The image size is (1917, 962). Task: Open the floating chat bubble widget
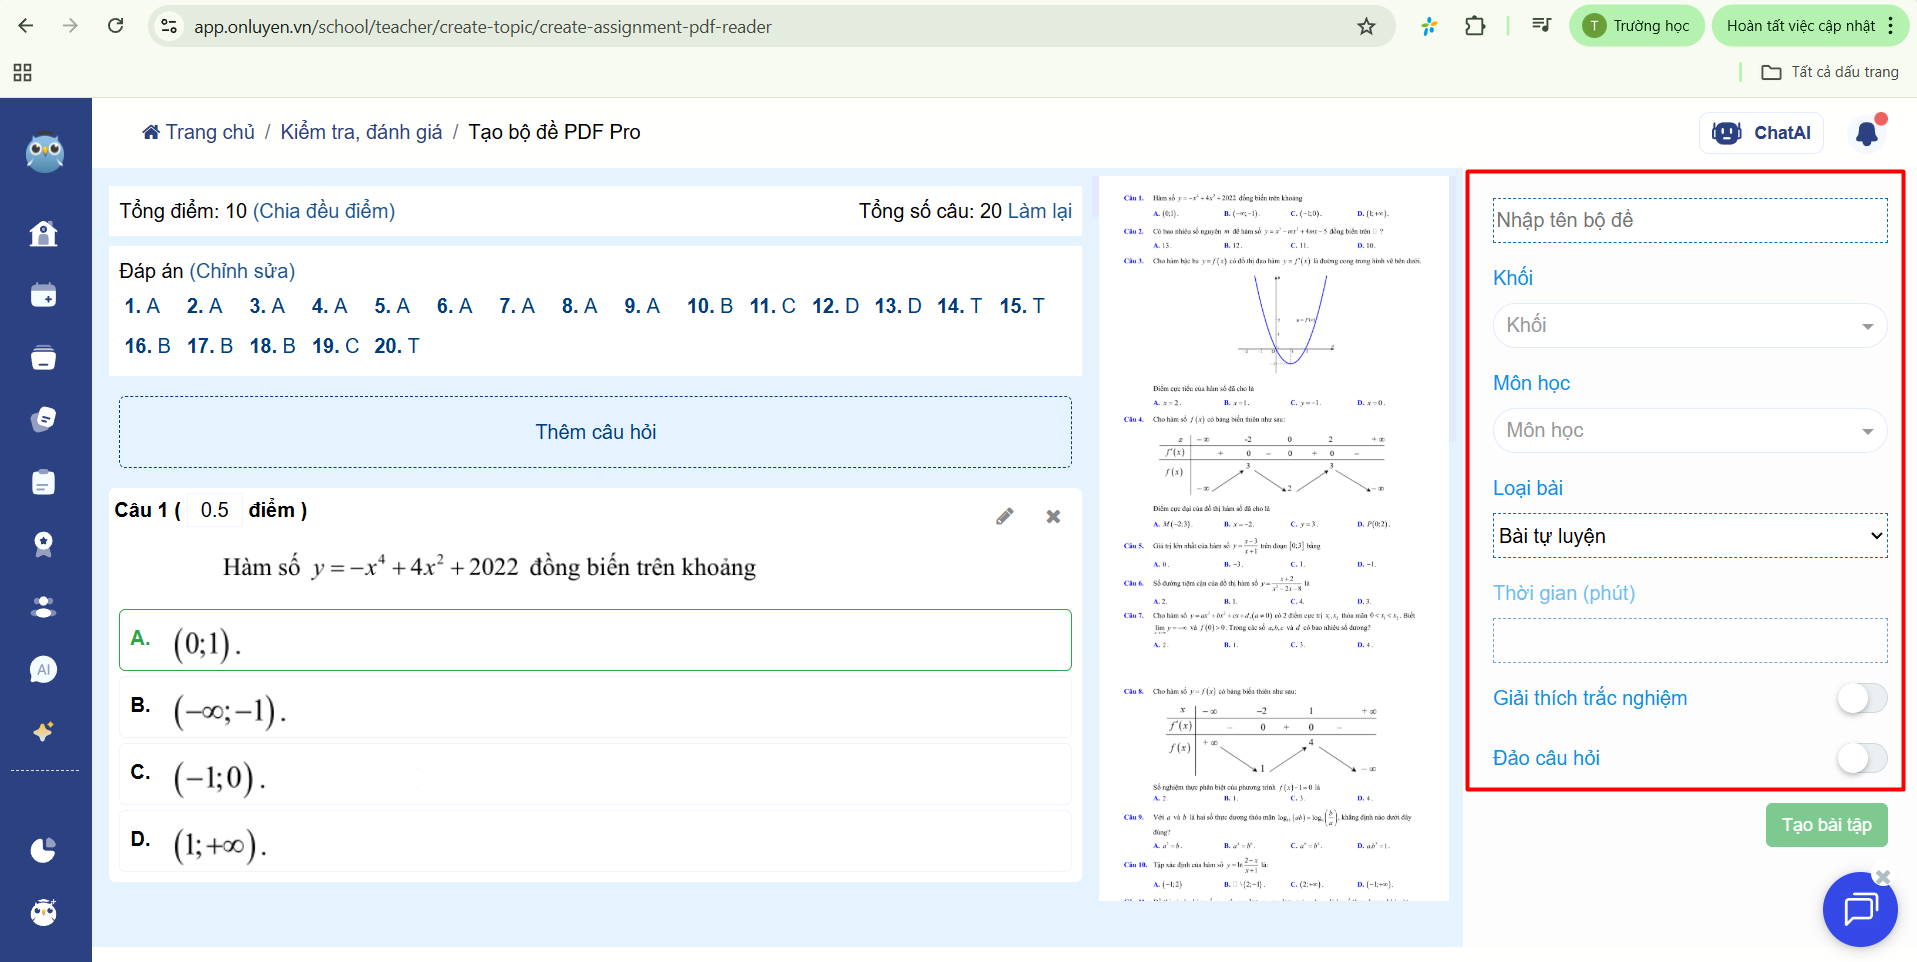pos(1859,909)
